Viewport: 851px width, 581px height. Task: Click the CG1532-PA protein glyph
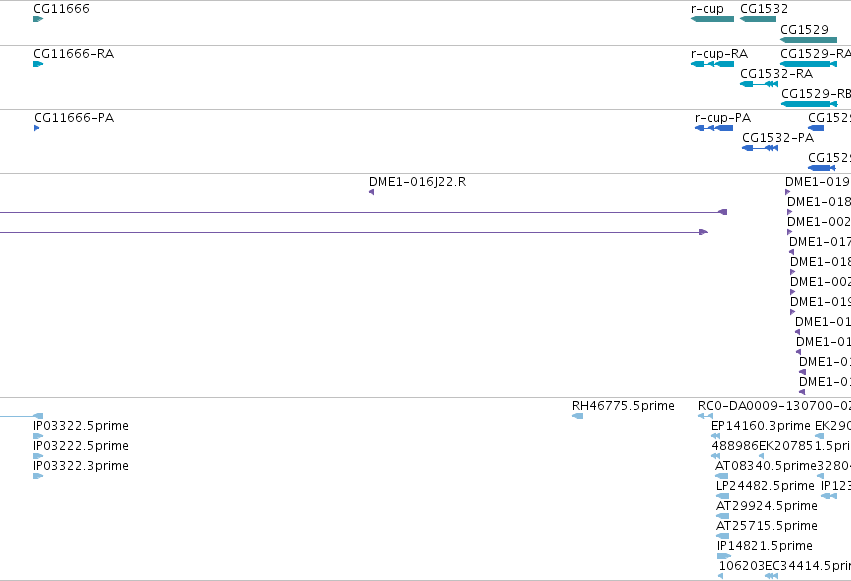point(760,148)
